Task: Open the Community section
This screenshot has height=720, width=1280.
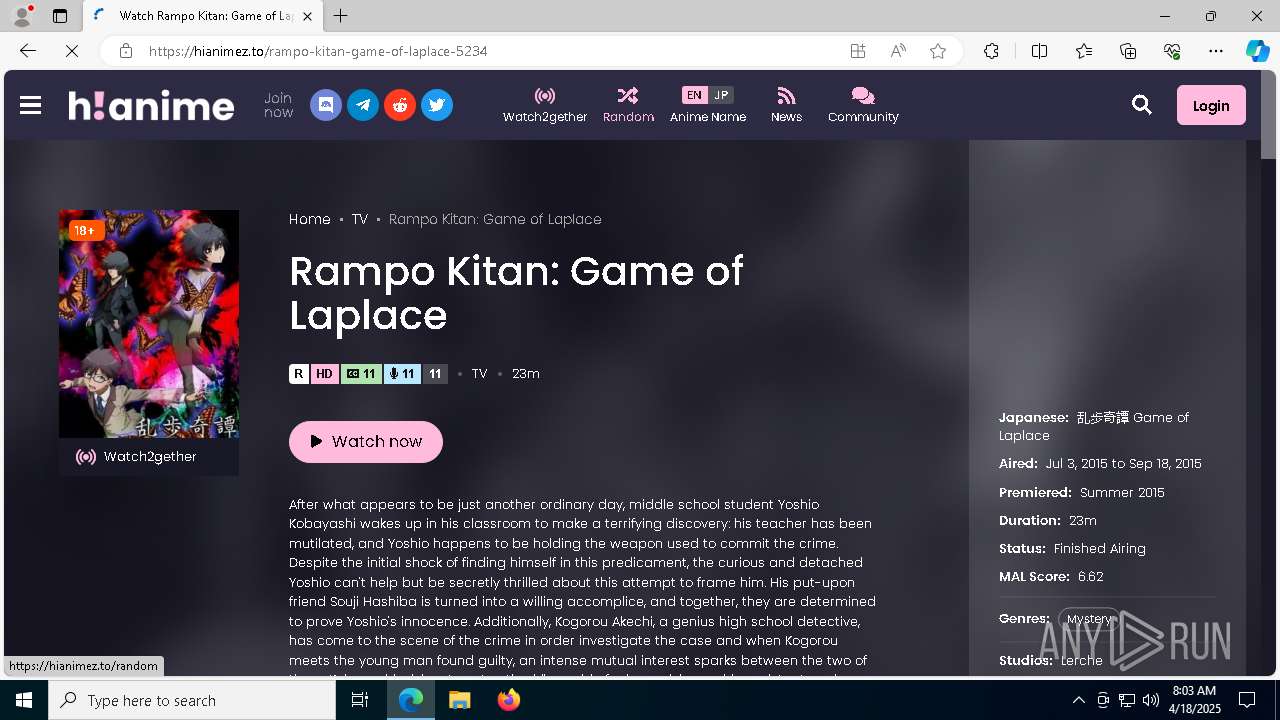Action: pos(863,105)
